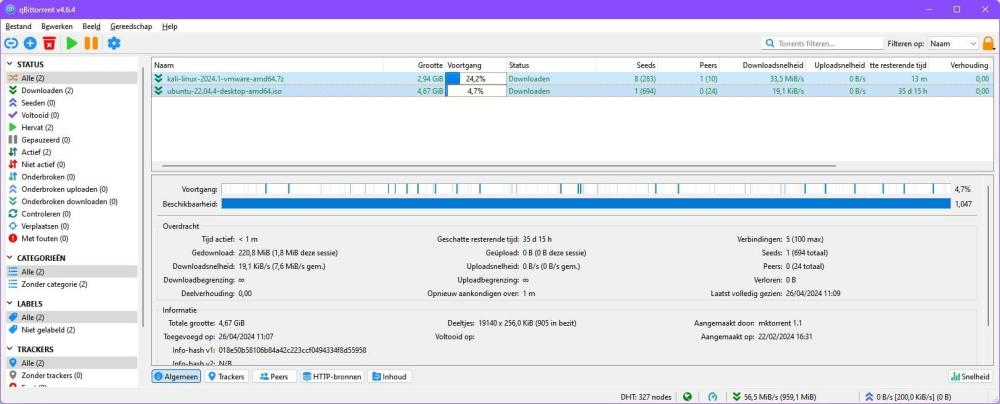Switch to the Trackers tab
1000x404 pixels.
coord(226,377)
